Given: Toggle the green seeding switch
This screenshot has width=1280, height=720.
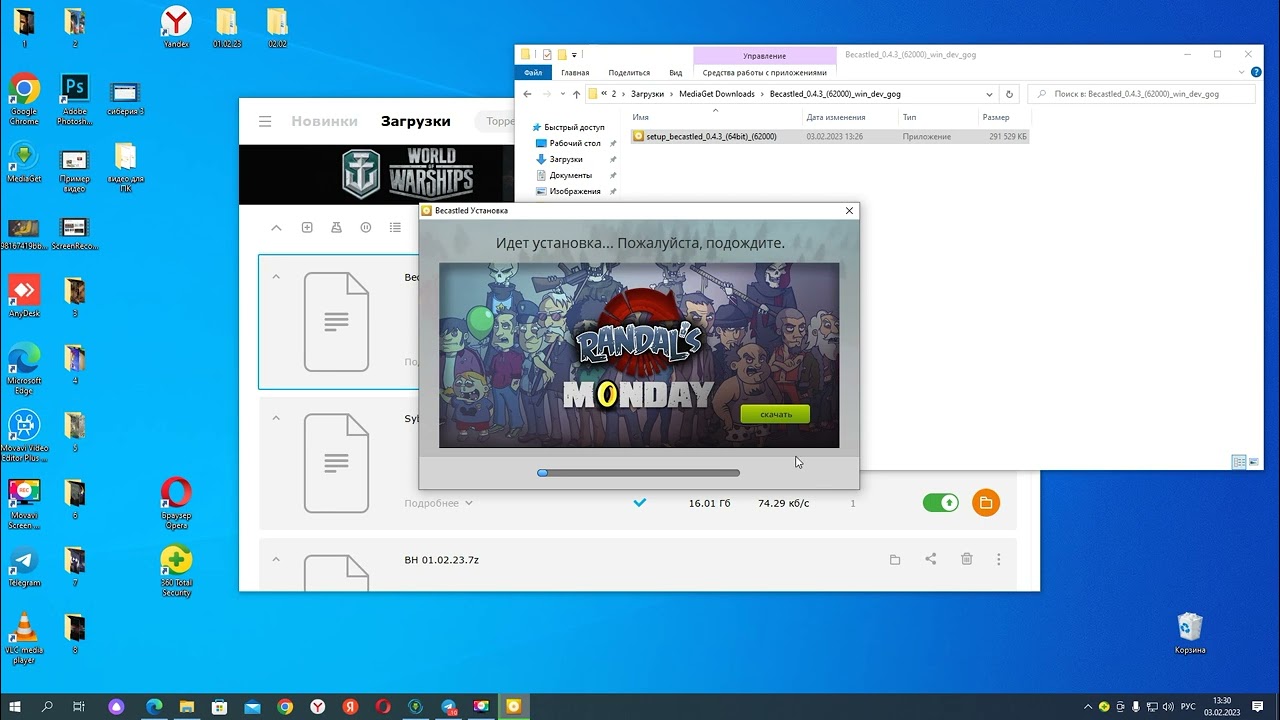Looking at the screenshot, I should [x=941, y=502].
